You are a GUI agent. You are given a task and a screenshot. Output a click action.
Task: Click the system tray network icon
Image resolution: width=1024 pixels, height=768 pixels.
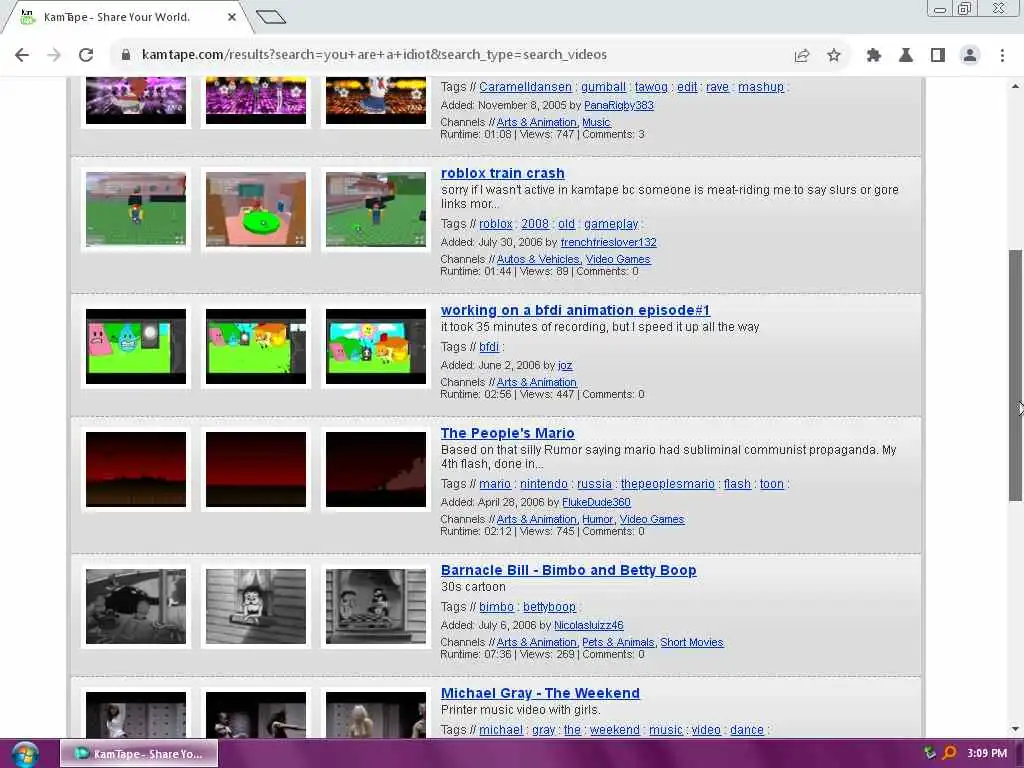(x=929, y=753)
